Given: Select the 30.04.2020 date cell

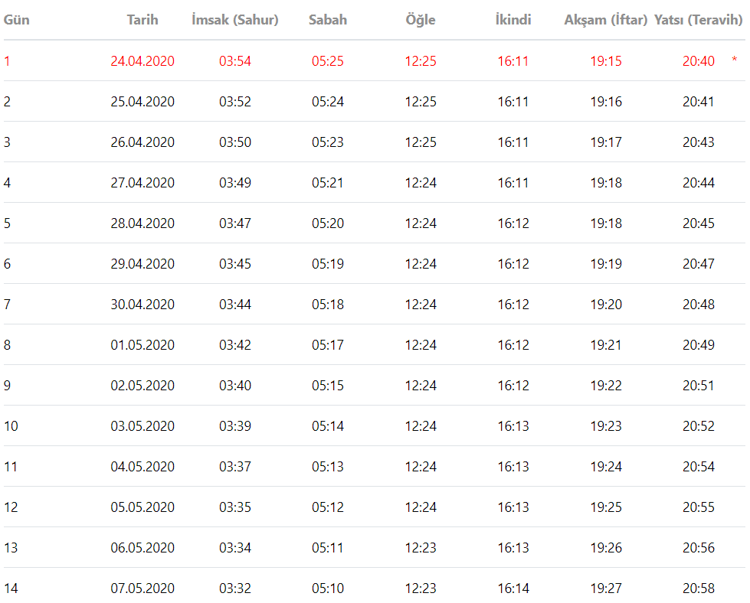Looking at the screenshot, I should 142,304.
